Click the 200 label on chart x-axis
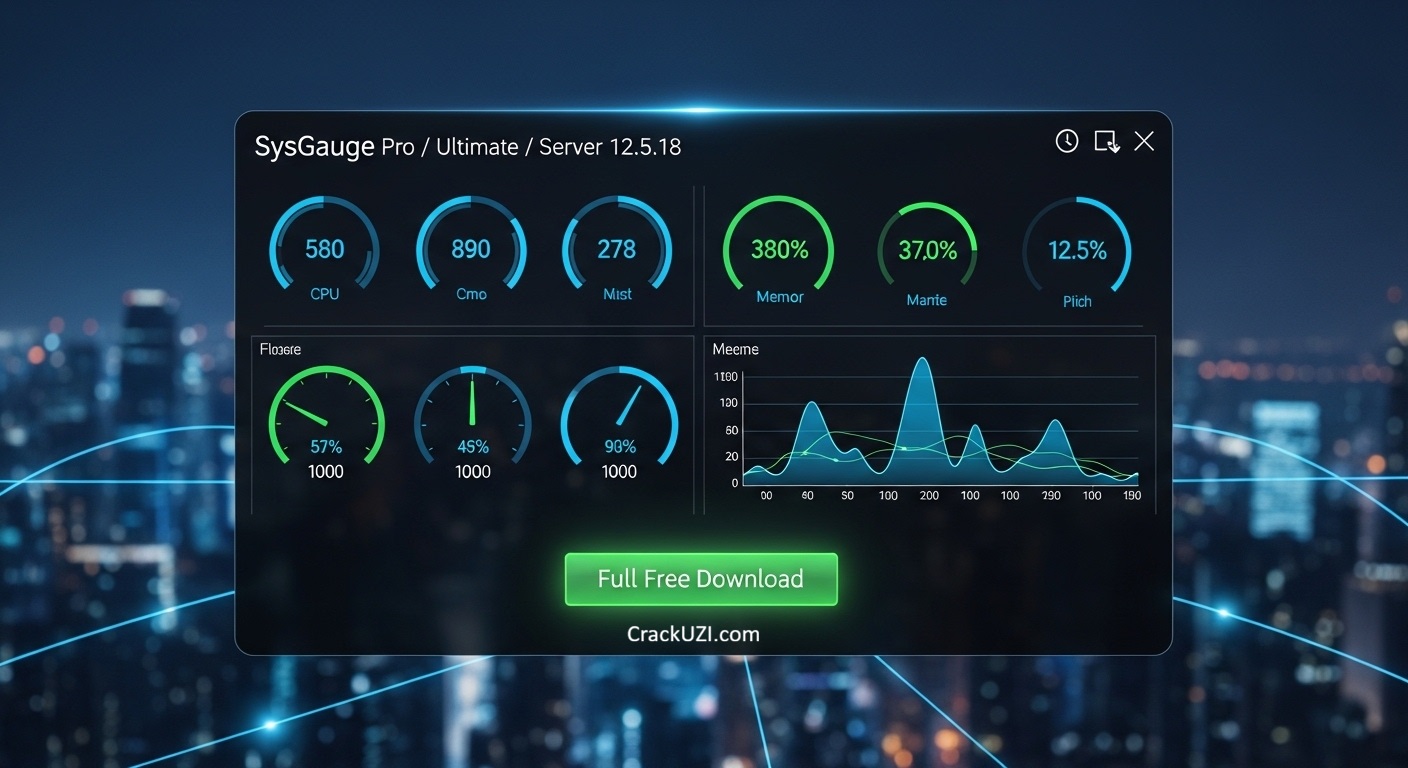The width and height of the screenshot is (1408, 768). tap(929, 496)
